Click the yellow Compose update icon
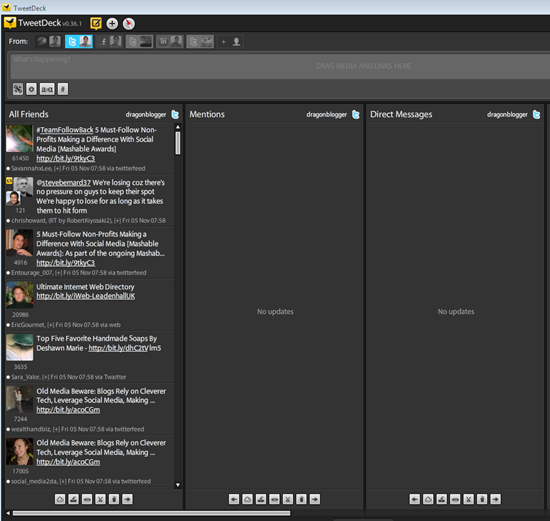 click(96, 24)
